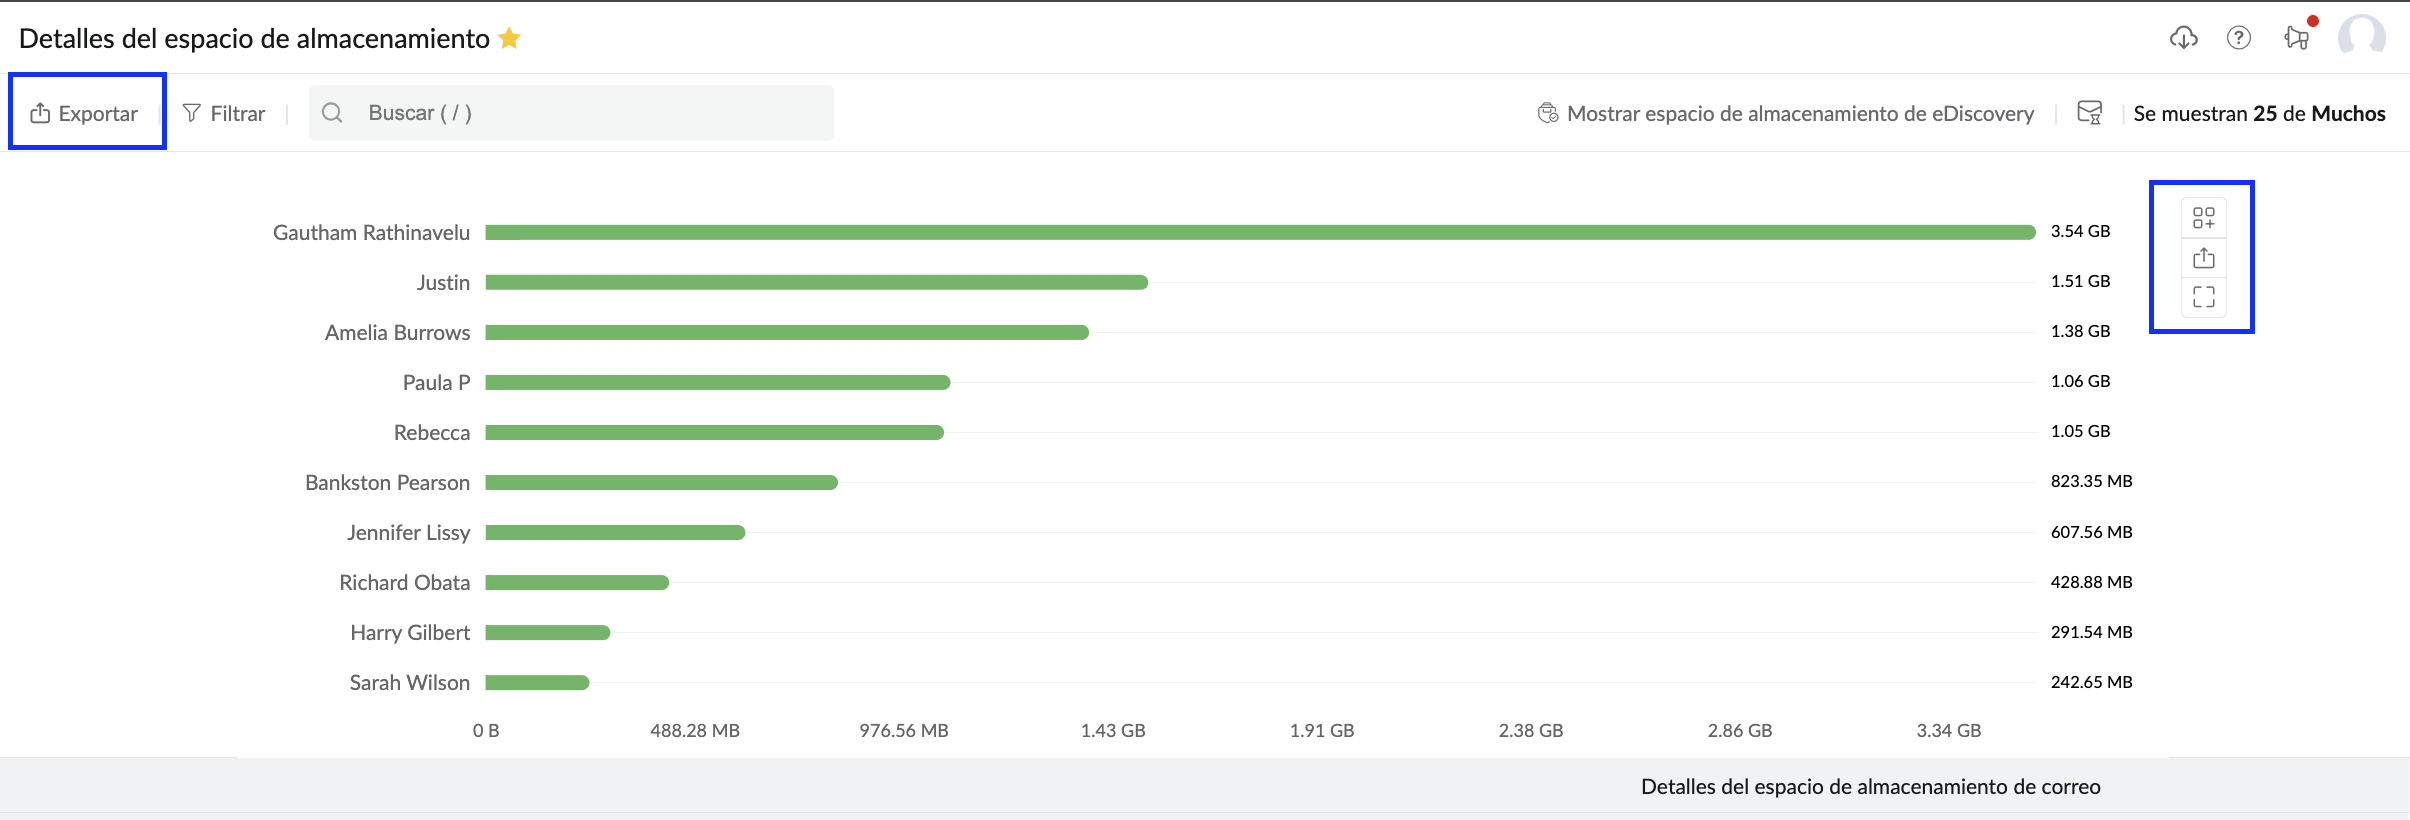Expand the chart to fullscreen
Viewport: 2410px width, 820px height.
(x=2204, y=297)
